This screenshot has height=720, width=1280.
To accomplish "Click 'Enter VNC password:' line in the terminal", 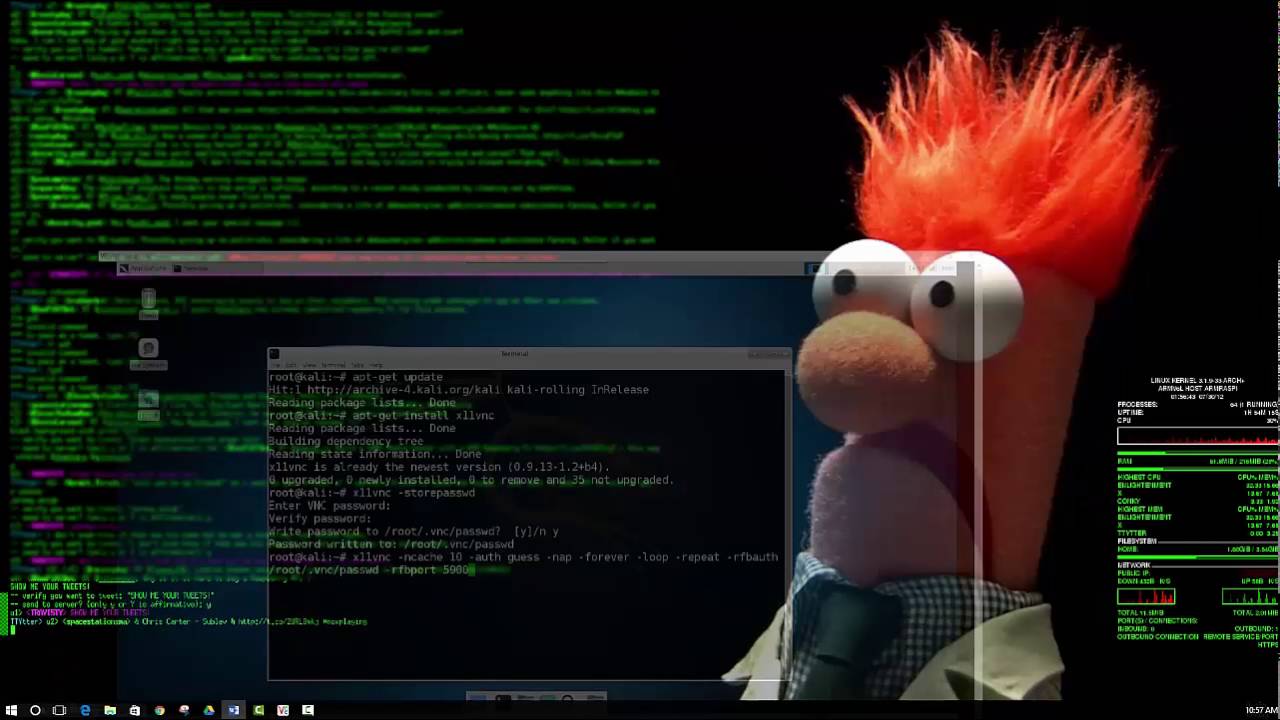I will (329, 506).
